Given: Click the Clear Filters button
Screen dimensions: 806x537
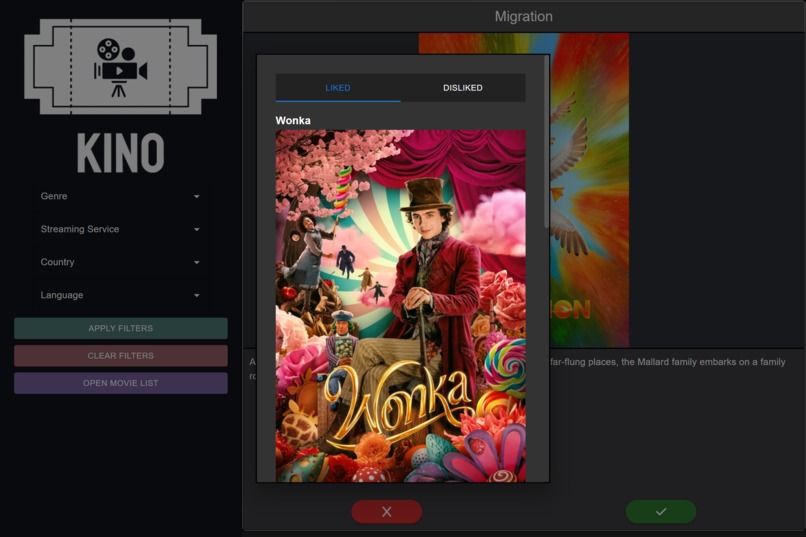Looking at the screenshot, I should tap(121, 356).
